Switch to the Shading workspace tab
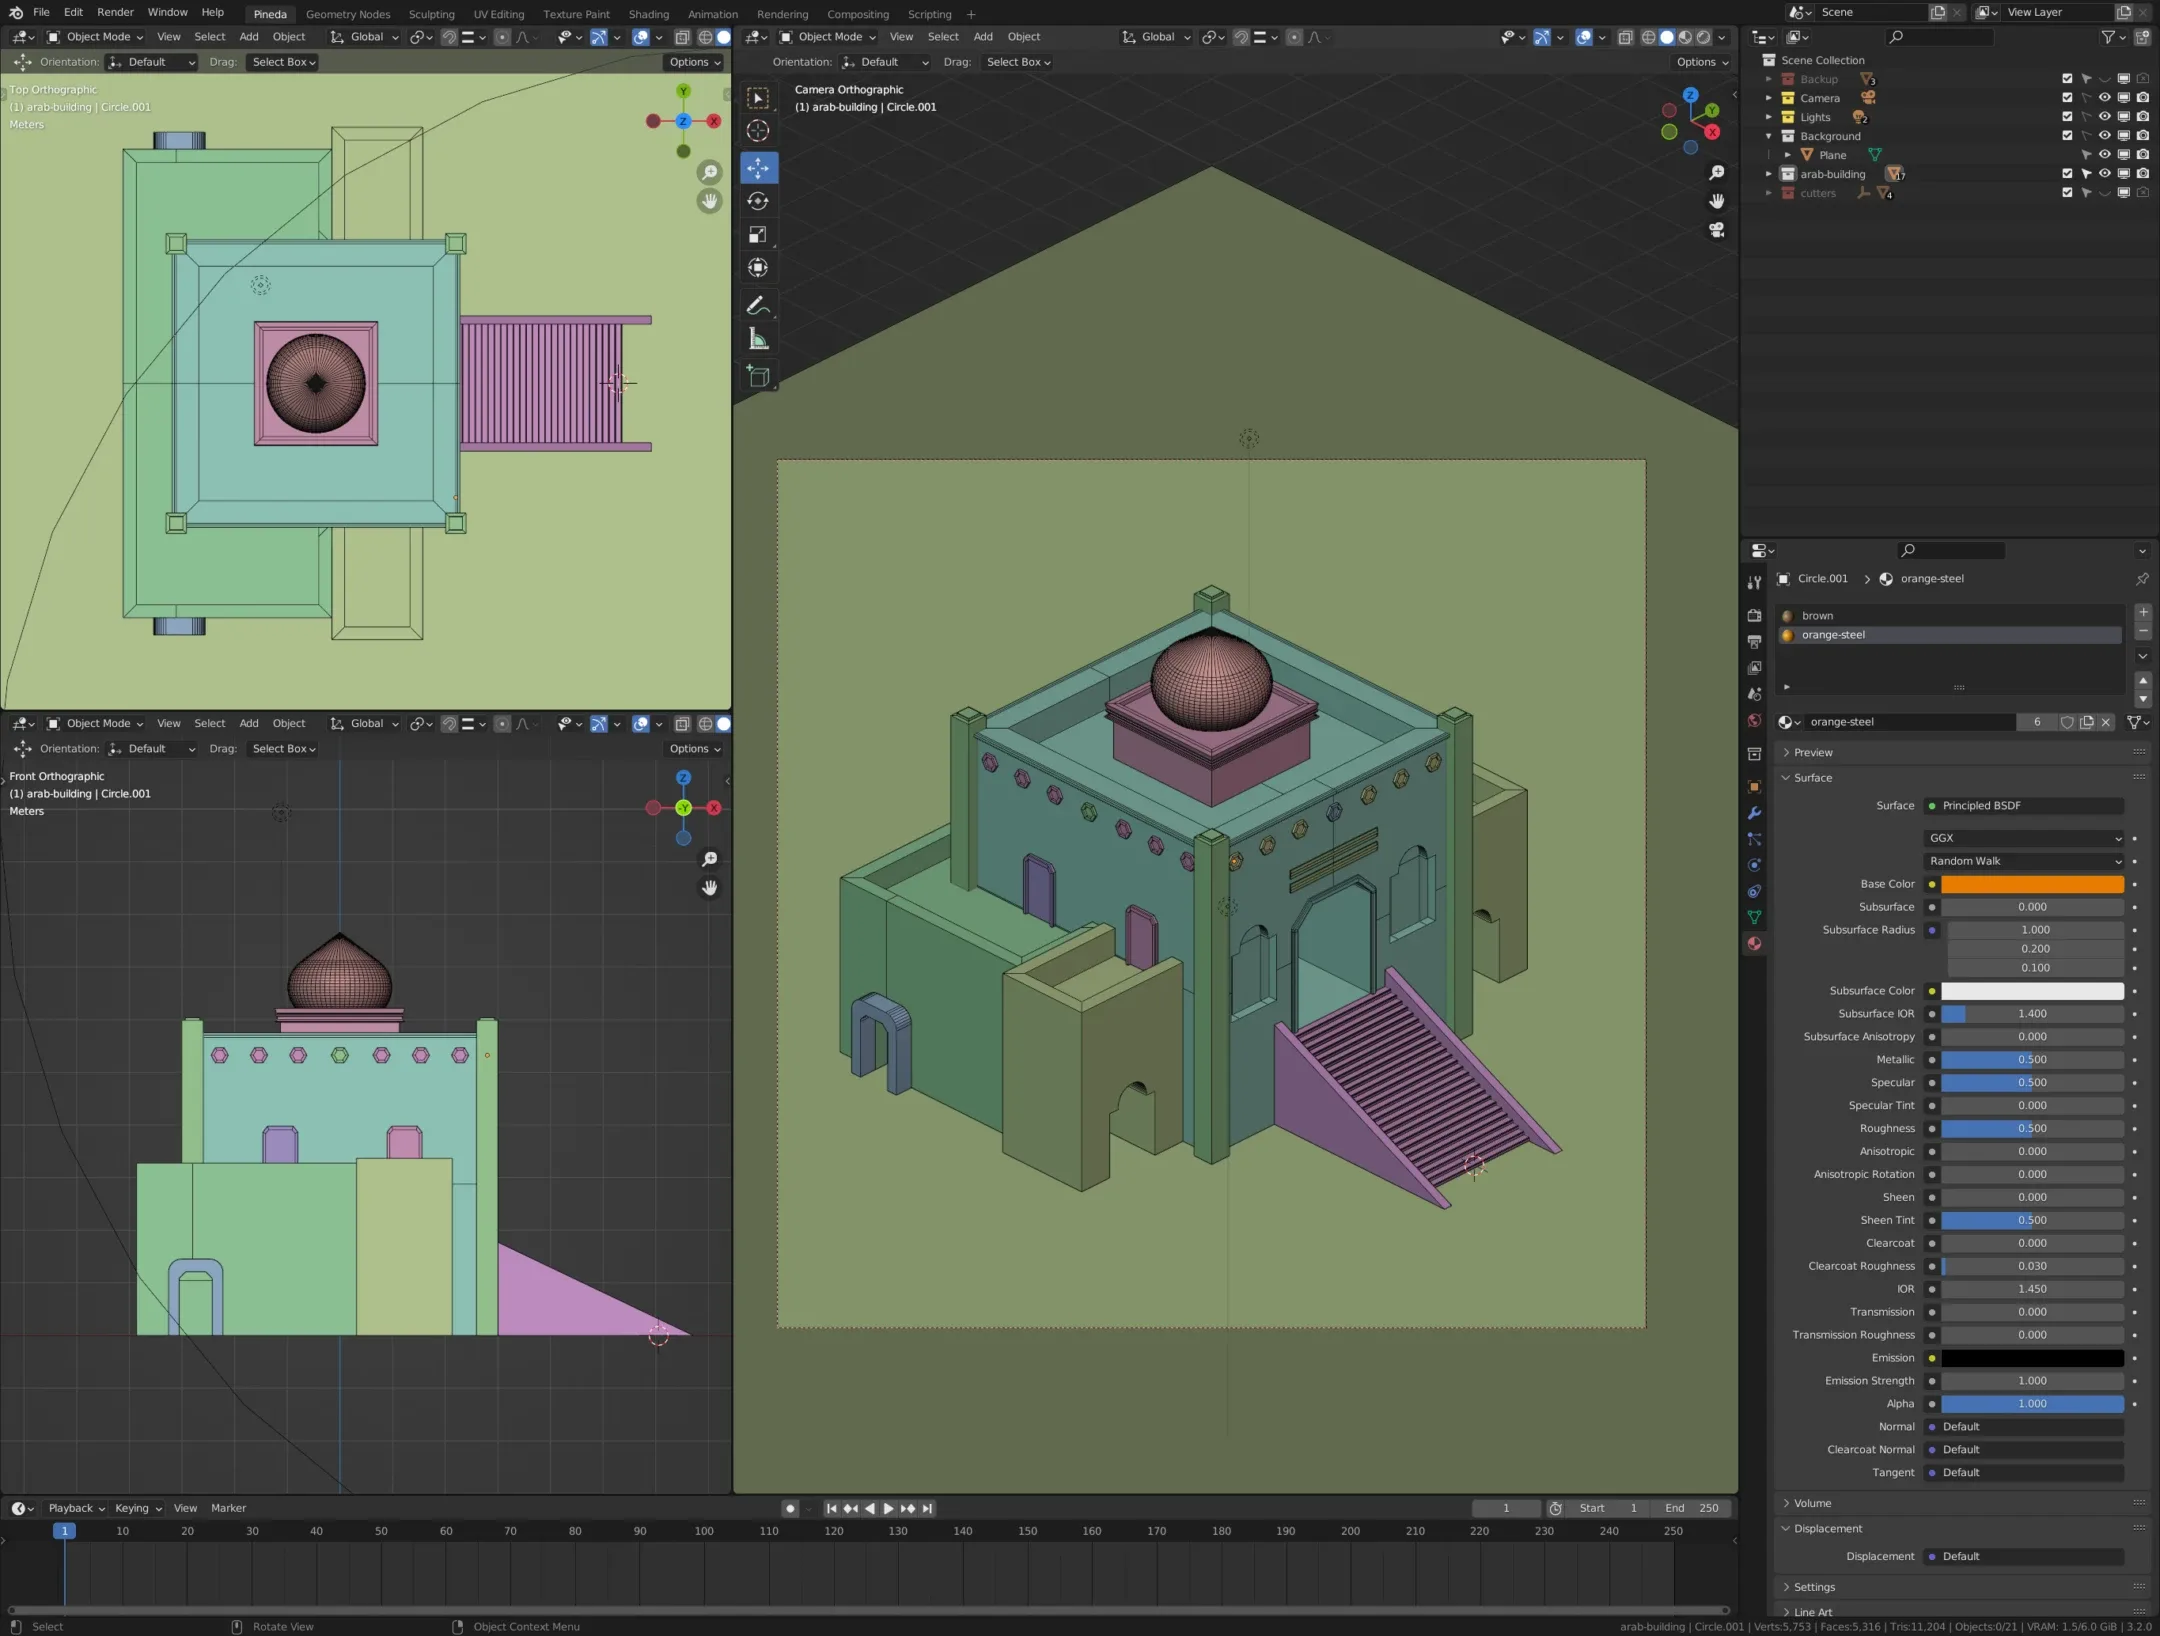The width and height of the screenshot is (2160, 1636). click(x=648, y=13)
